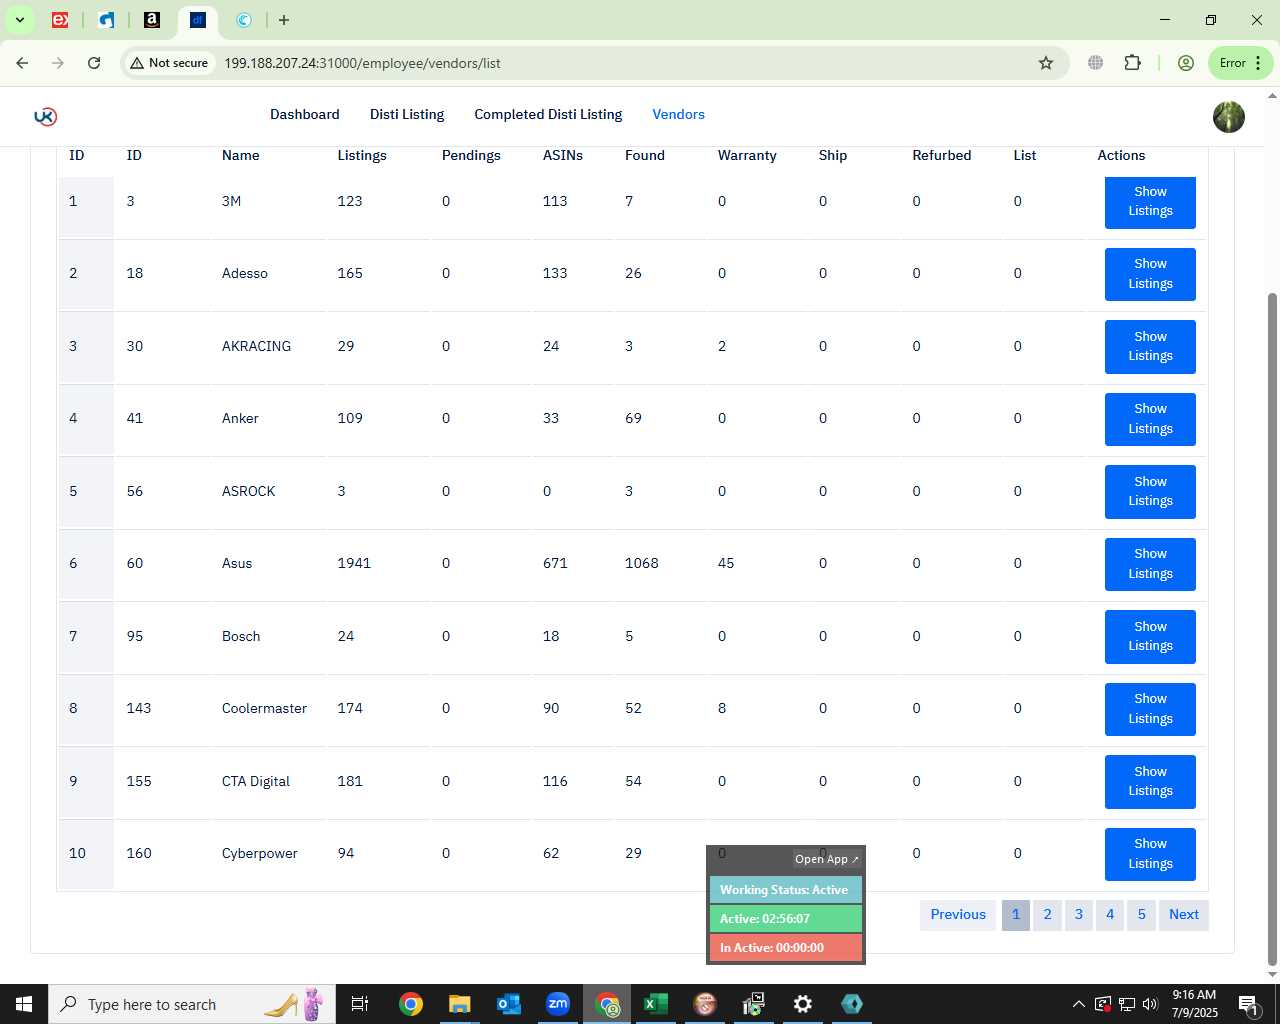Launch Chrome from the taskbar
The height and width of the screenshot is (1024, 1280).
coord(411,1004)
